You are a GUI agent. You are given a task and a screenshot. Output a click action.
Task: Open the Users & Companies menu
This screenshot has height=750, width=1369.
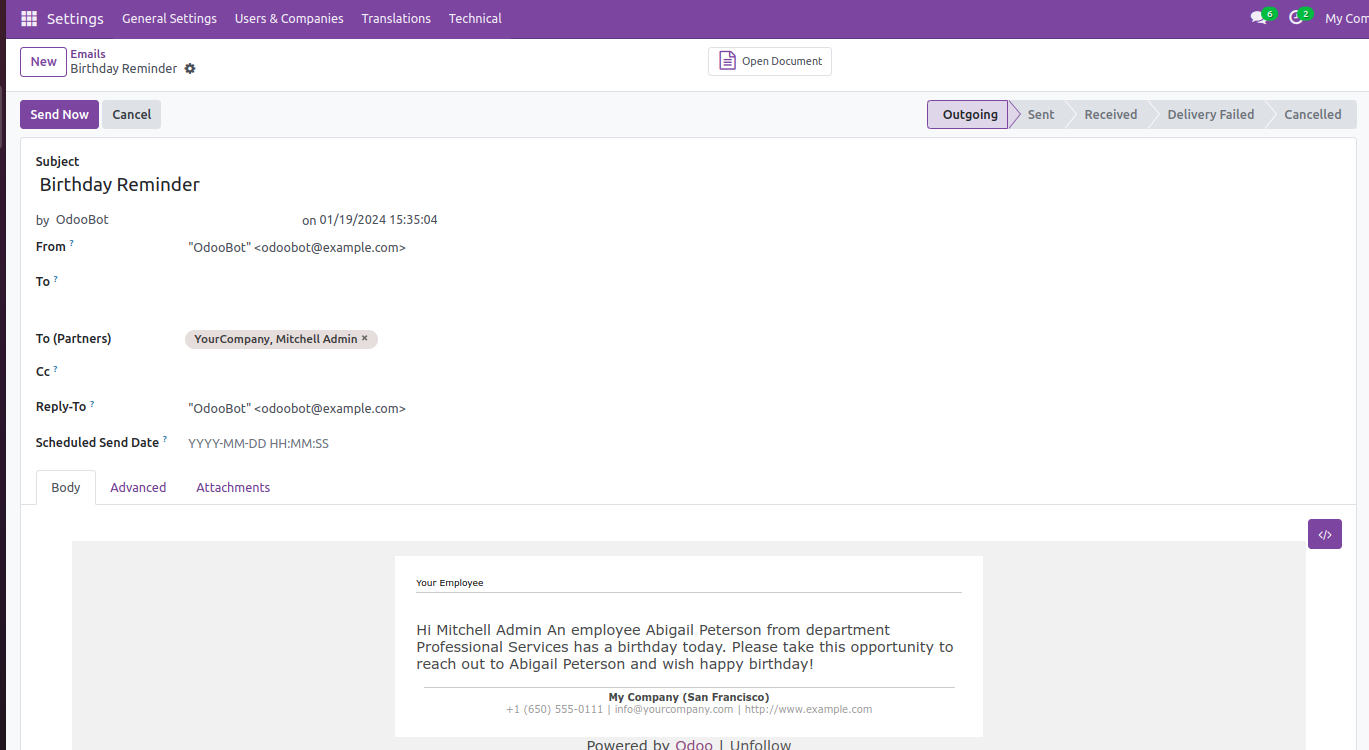point(289,19)
